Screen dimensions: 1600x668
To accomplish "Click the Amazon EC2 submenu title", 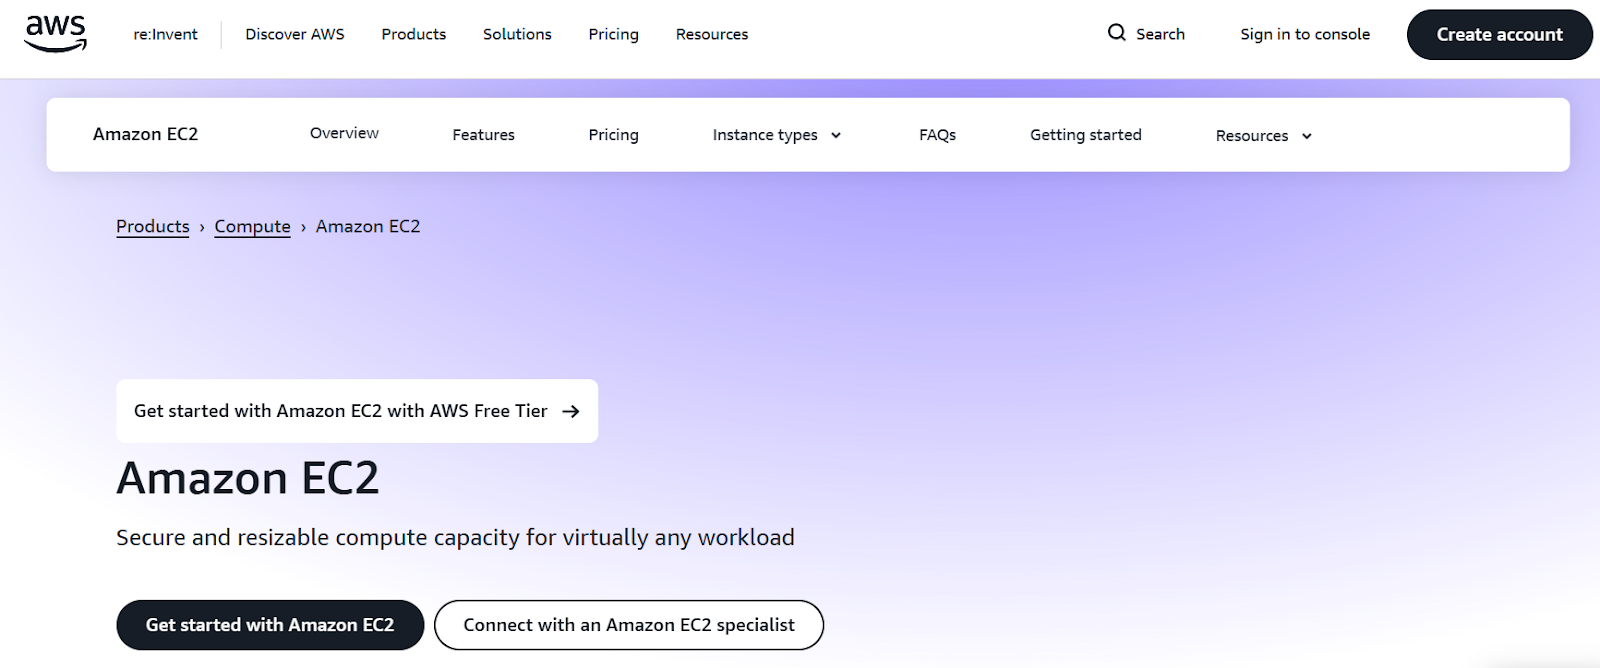I will pos(146,134).
